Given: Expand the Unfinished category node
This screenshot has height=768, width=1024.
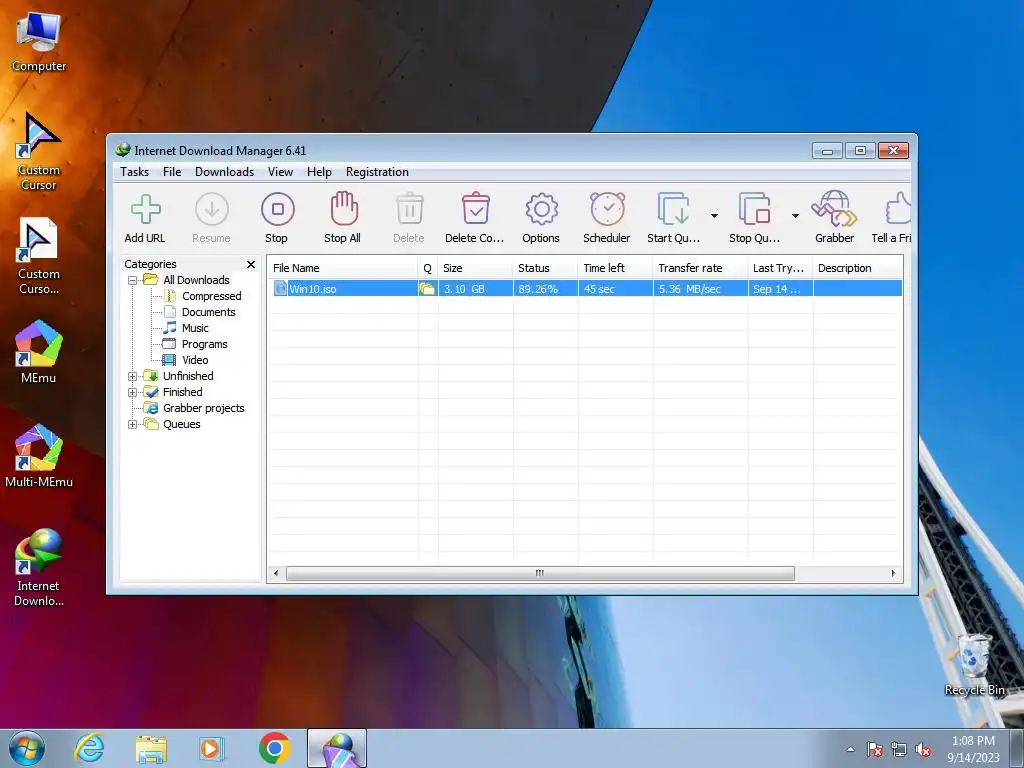Looking at the screenshot, I should tap(133, 376).
